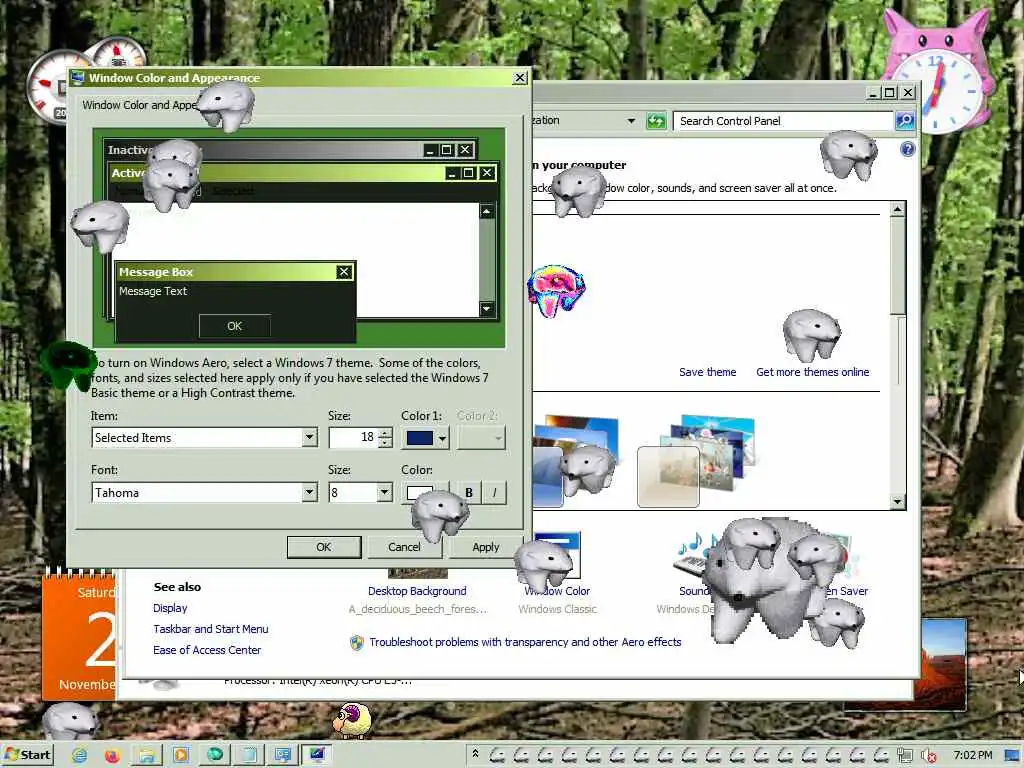Click the Save theme link
This screenshot has width=1024, height=768.
[x=707, y=372]
